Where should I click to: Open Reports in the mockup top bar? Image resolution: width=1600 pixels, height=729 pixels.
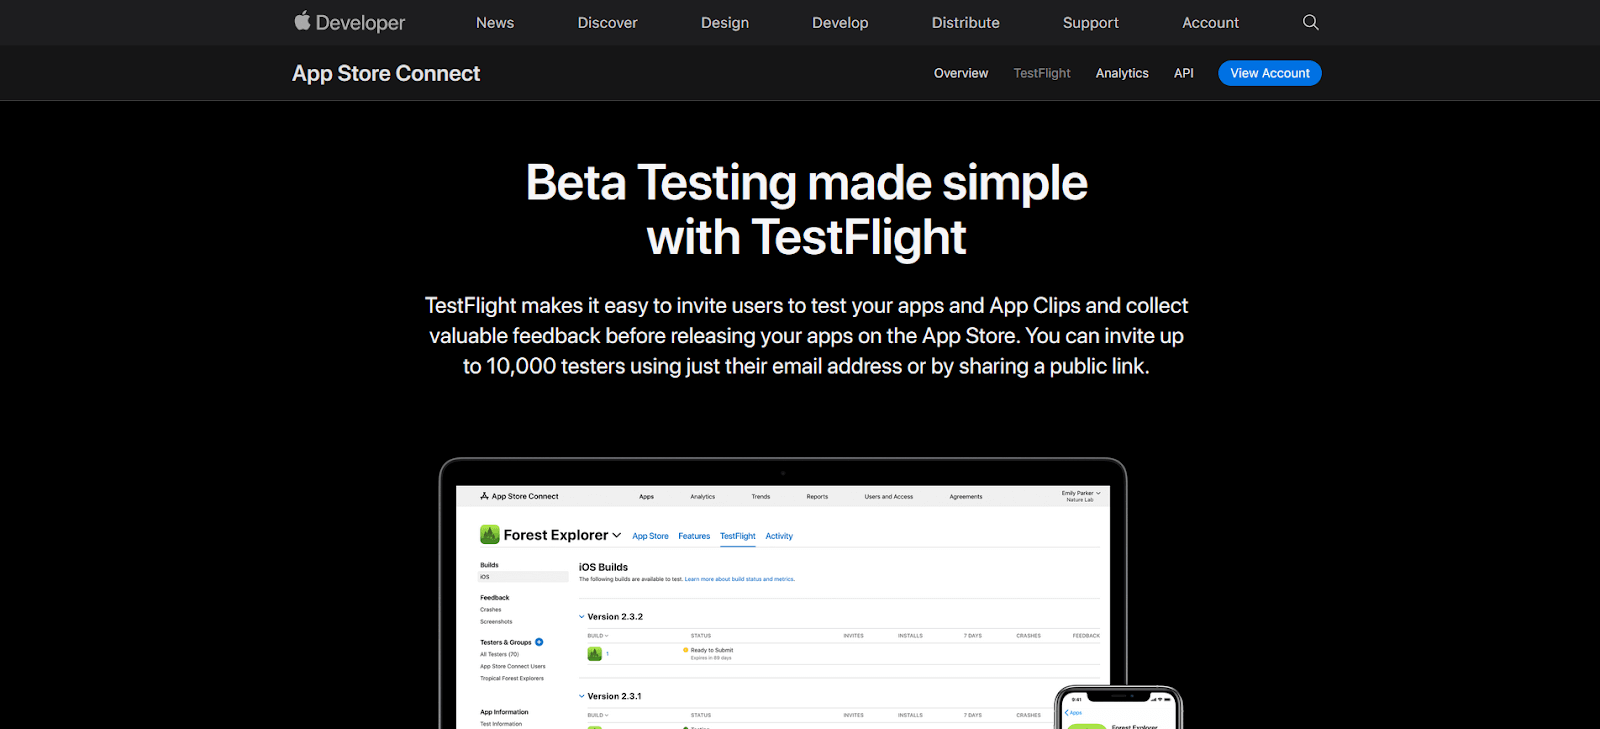coord(817,496)
